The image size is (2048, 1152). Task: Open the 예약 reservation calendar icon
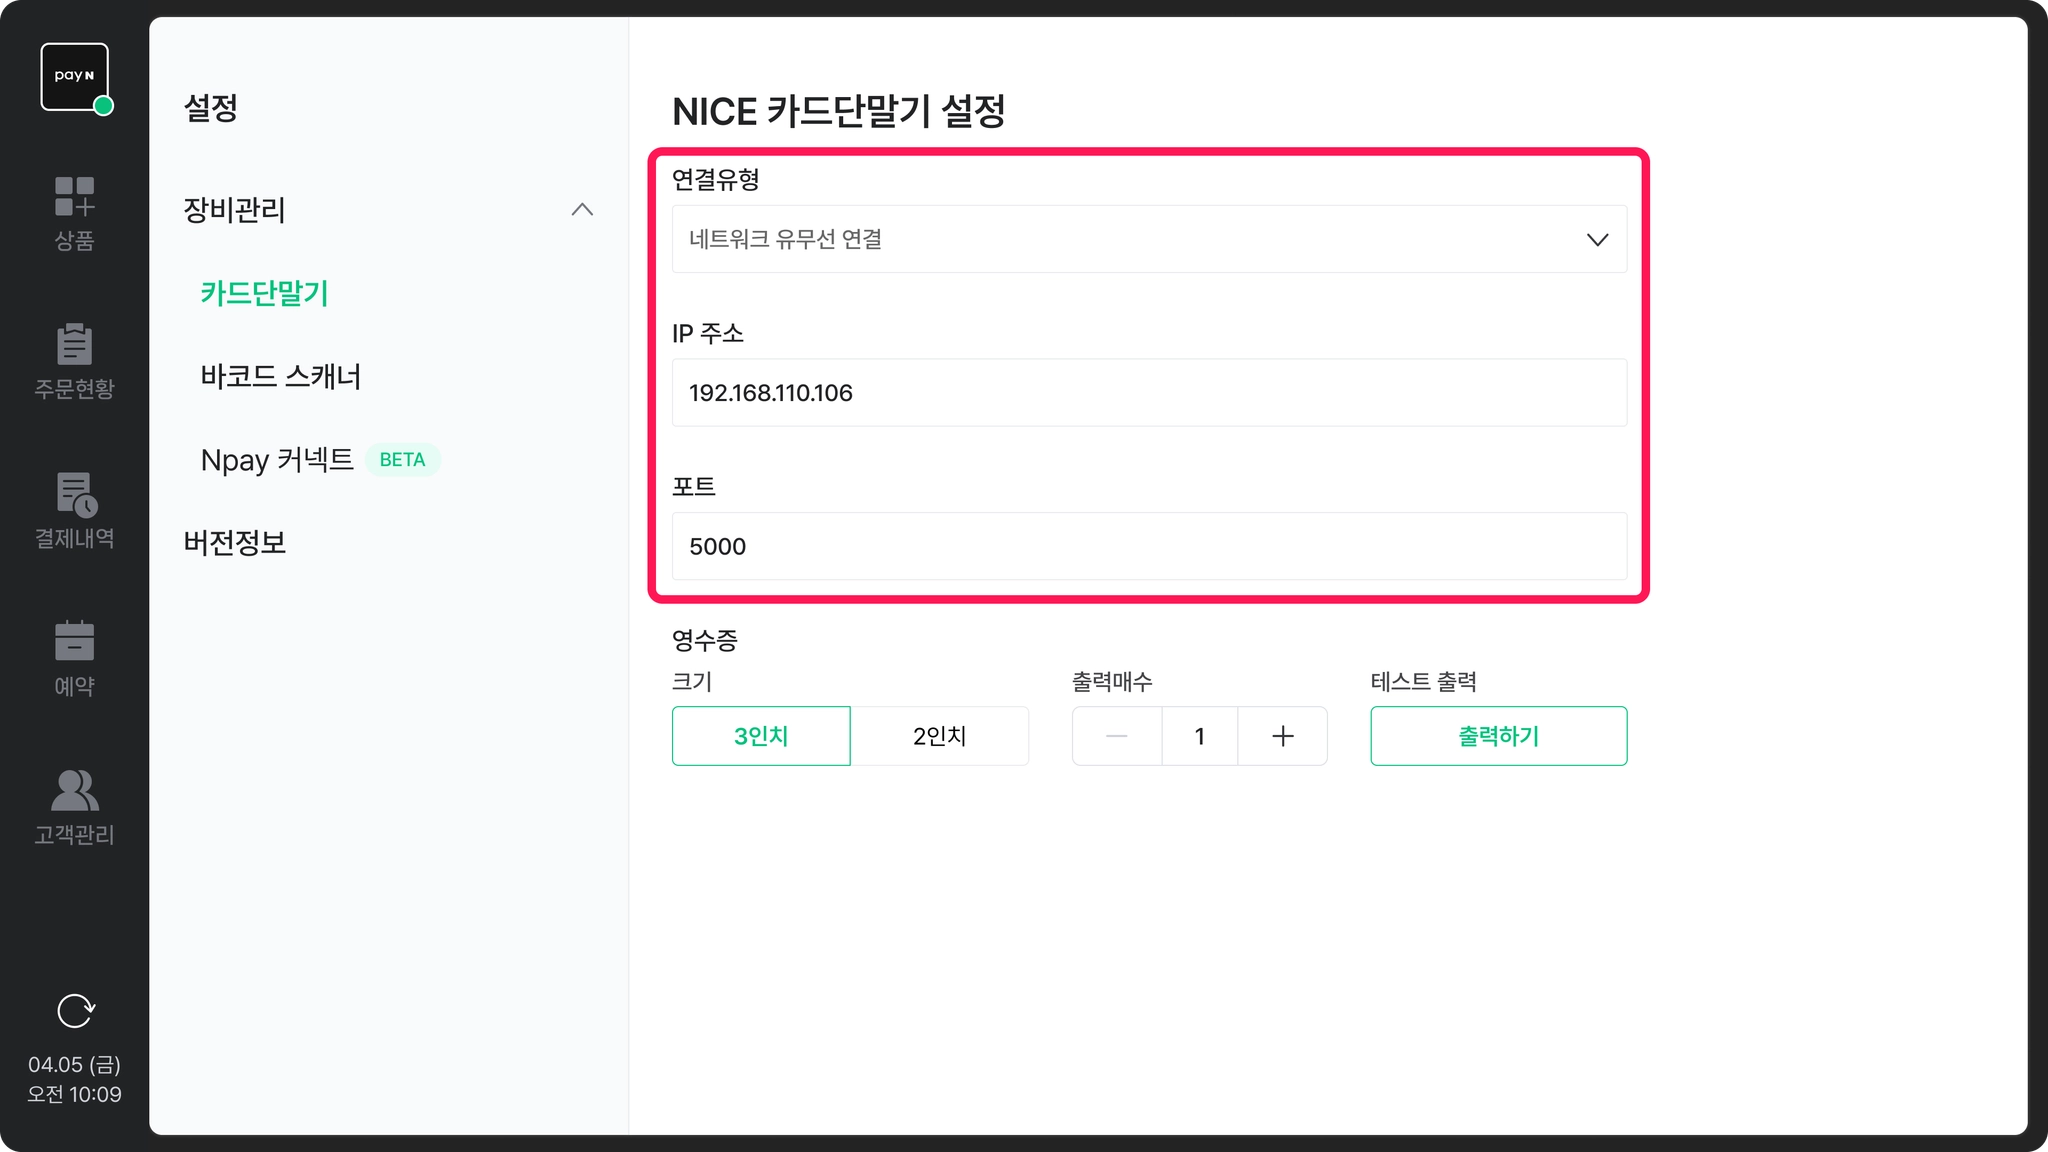coord(74,641)
